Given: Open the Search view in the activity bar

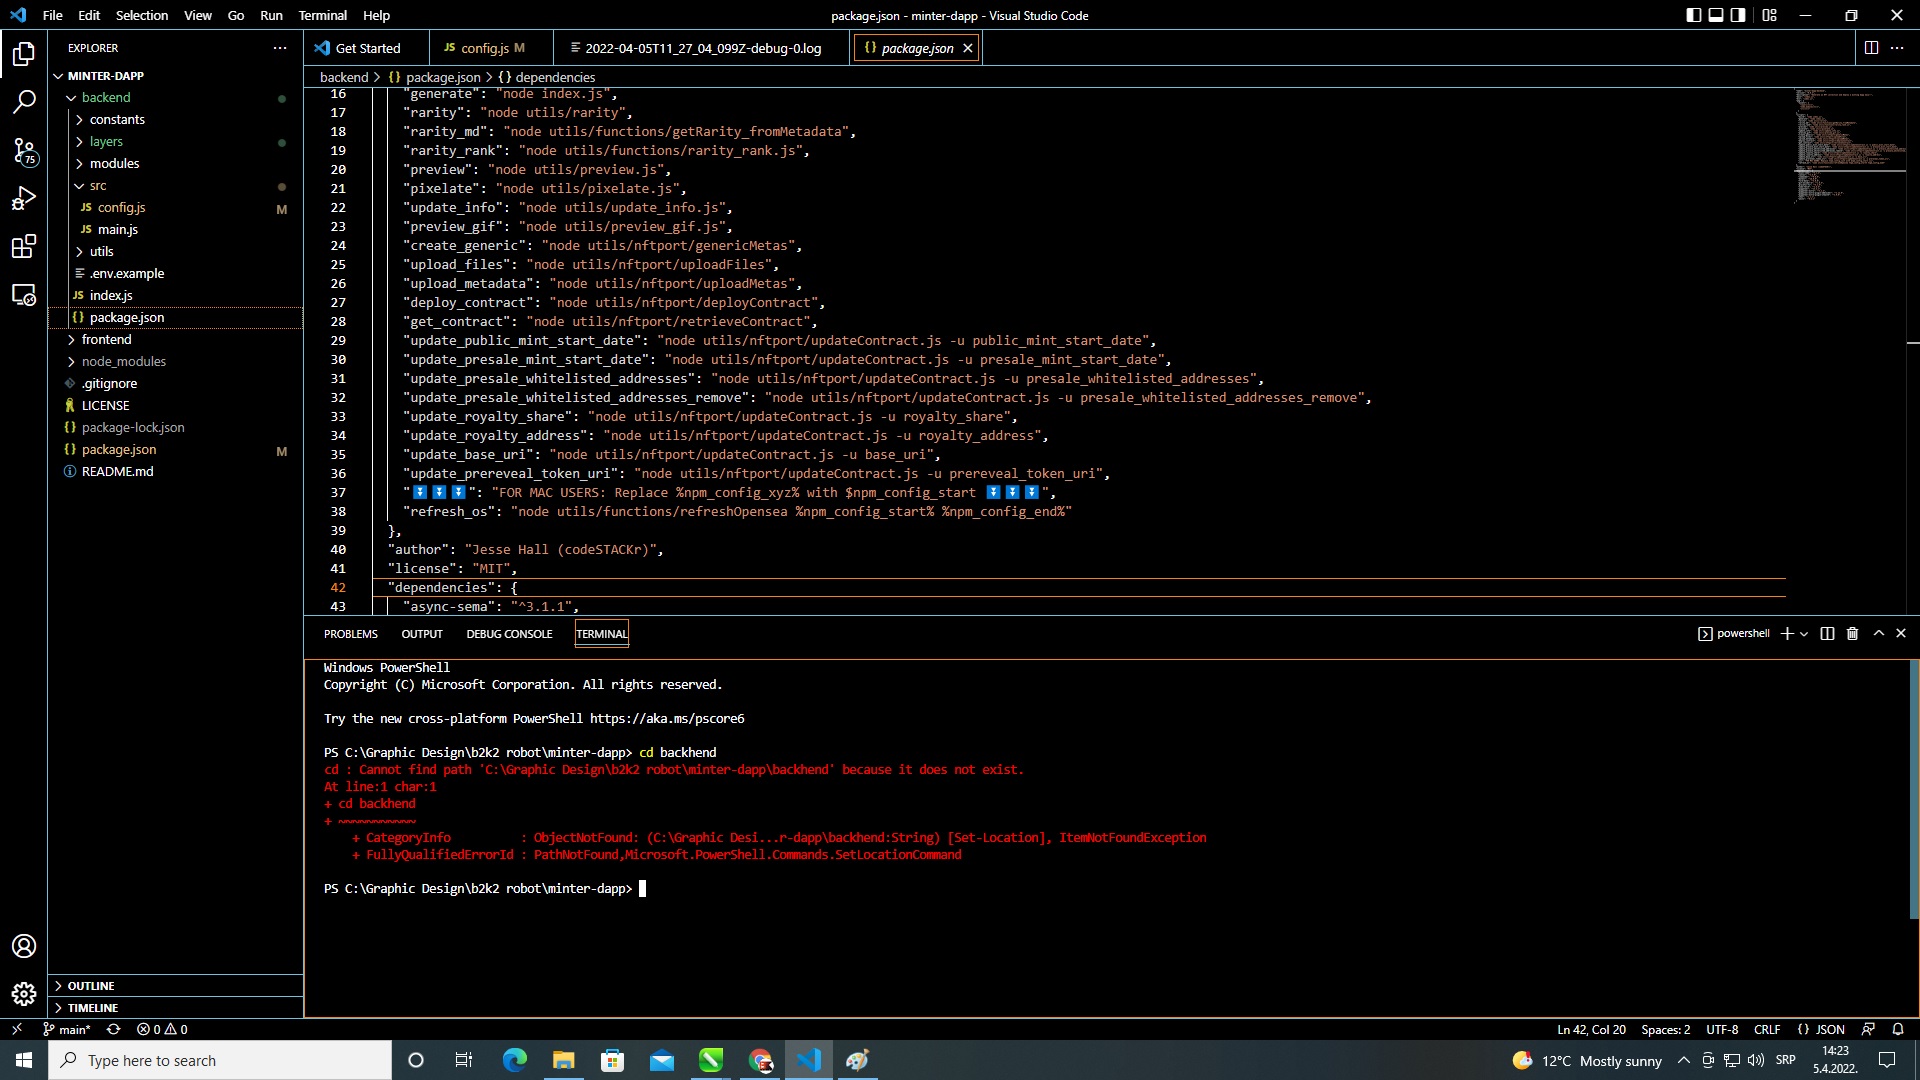Looking at the screenshot, I should click(x=24, y=101).
